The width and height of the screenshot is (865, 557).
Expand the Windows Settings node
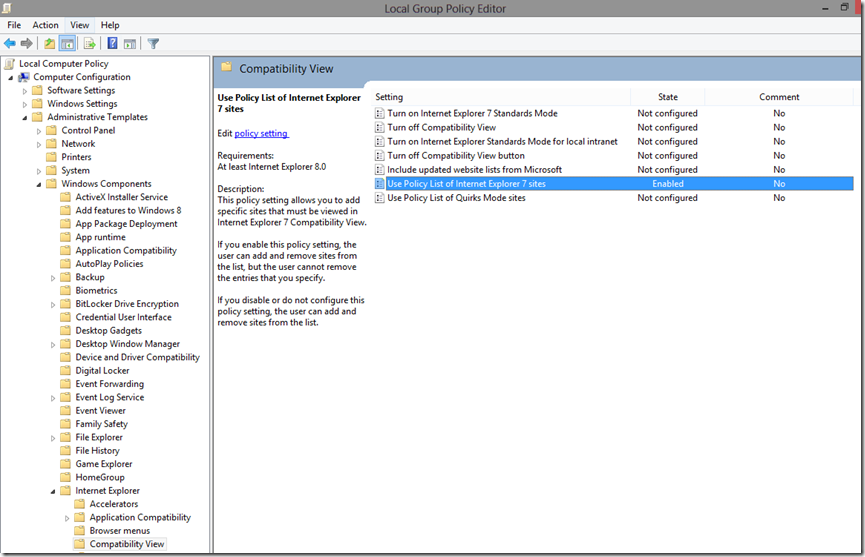[25, 104]
